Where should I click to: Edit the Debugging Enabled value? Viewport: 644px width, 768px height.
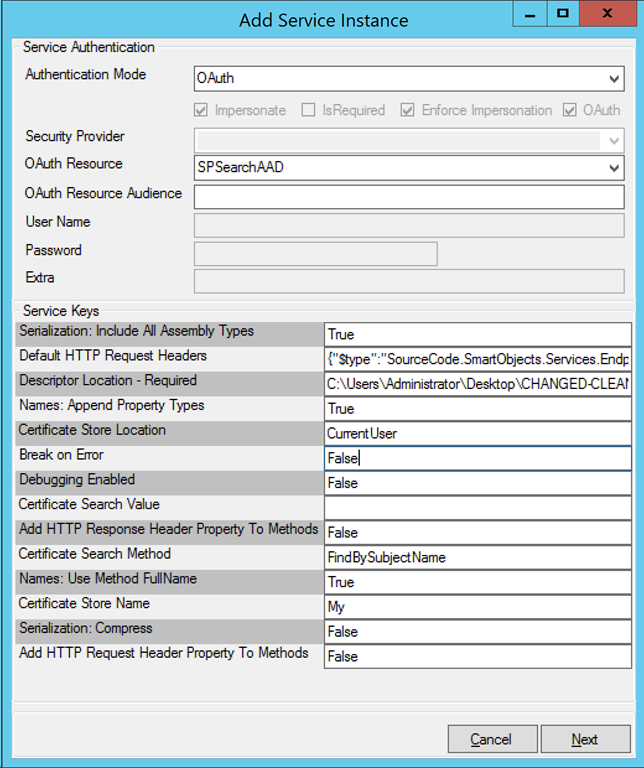[477, 483]
